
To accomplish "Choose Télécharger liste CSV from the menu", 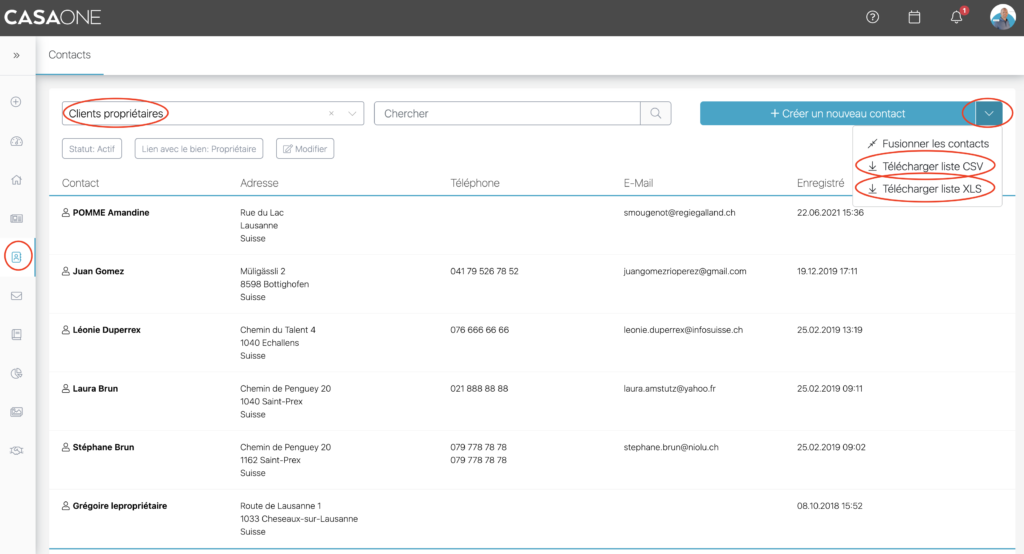I will point(927,166).
